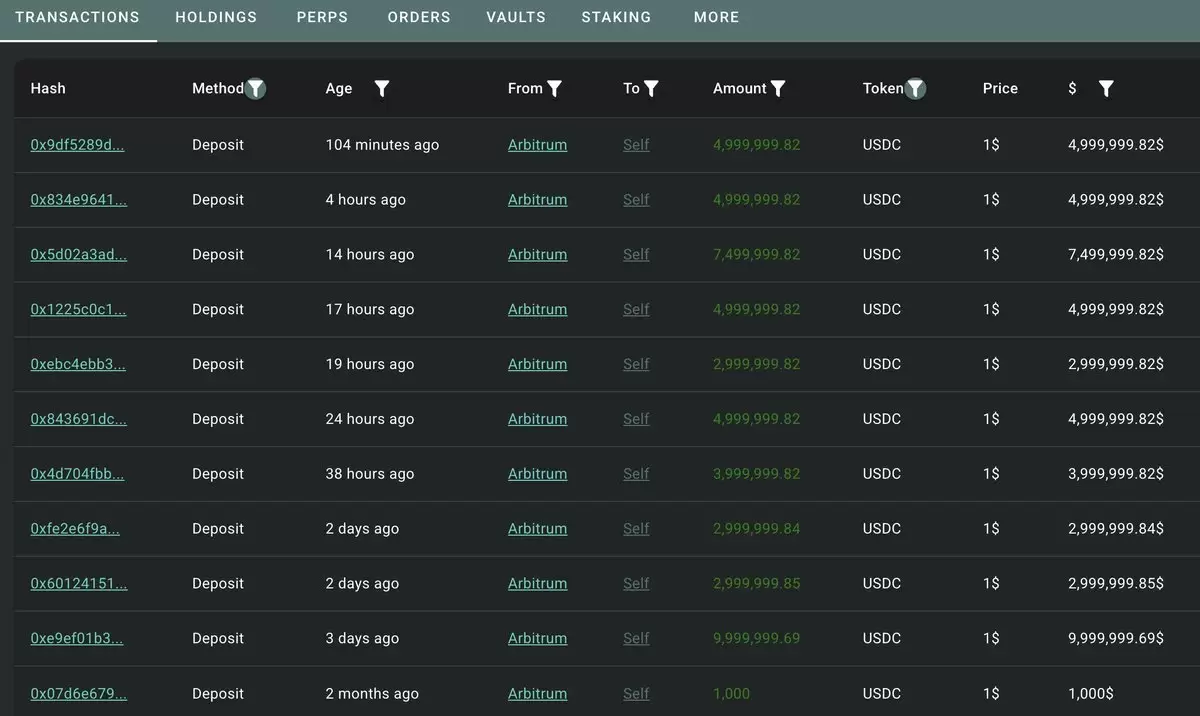The height and width of the screenshot is (716, 1200).
Task: Click the '2 months ago' age cell
Action: tap(372, 694)
